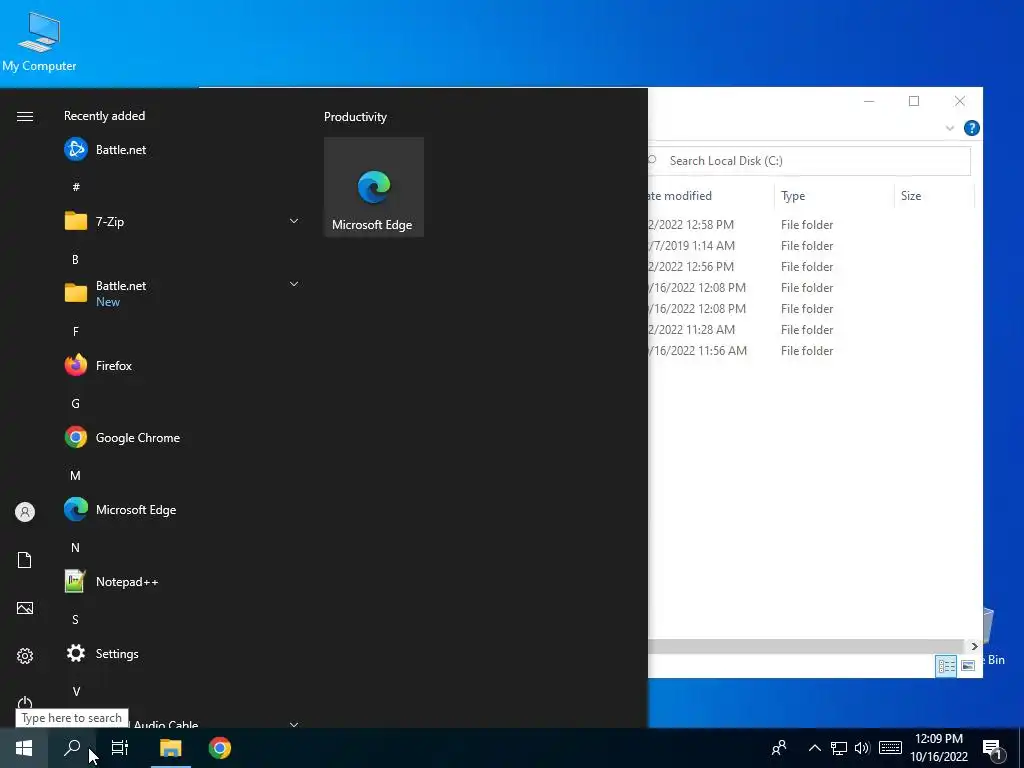This screenshot has height=768, width=1024.
Task: Click the letter V section header
Action: pyautogui.click(x=75, y=691)
